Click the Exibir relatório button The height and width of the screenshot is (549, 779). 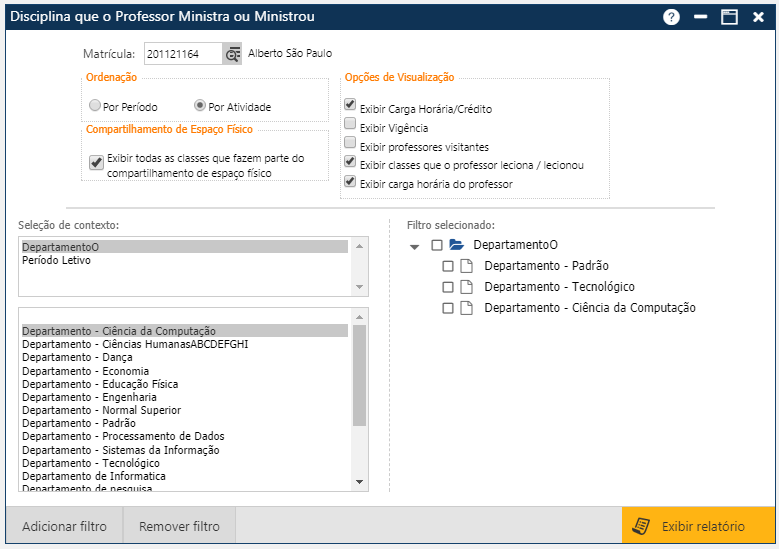[699, 526]
